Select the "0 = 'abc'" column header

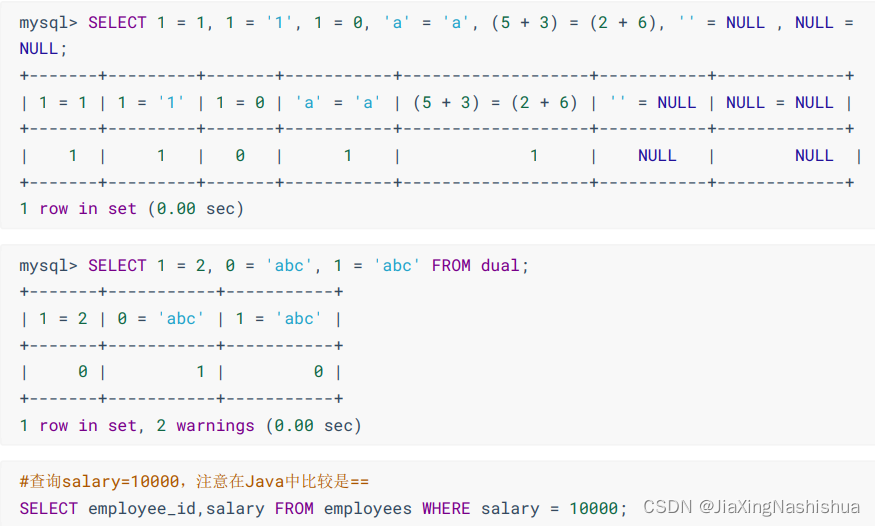(161, 319)
